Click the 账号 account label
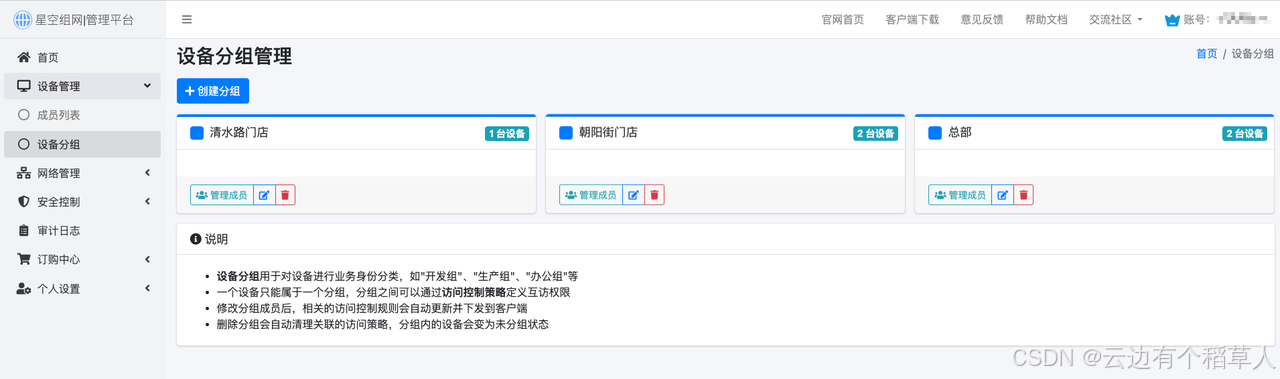 [1198, 19]
